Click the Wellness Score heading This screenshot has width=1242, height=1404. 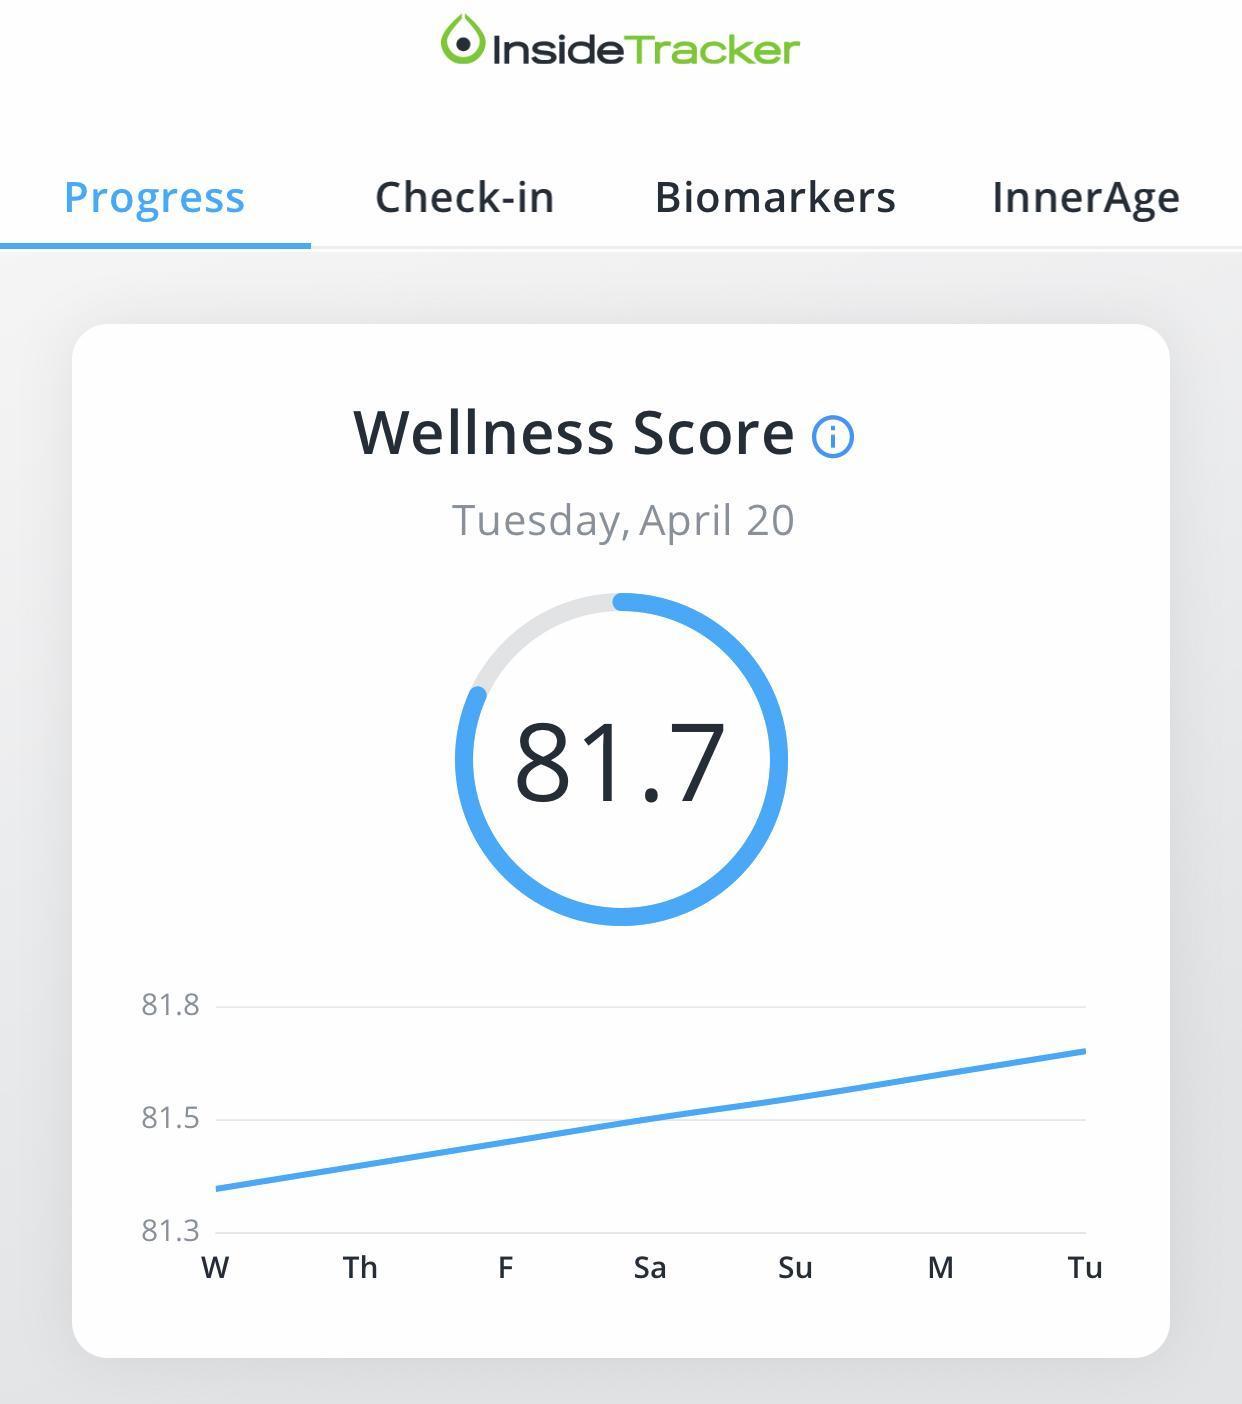tap(574, 433)
